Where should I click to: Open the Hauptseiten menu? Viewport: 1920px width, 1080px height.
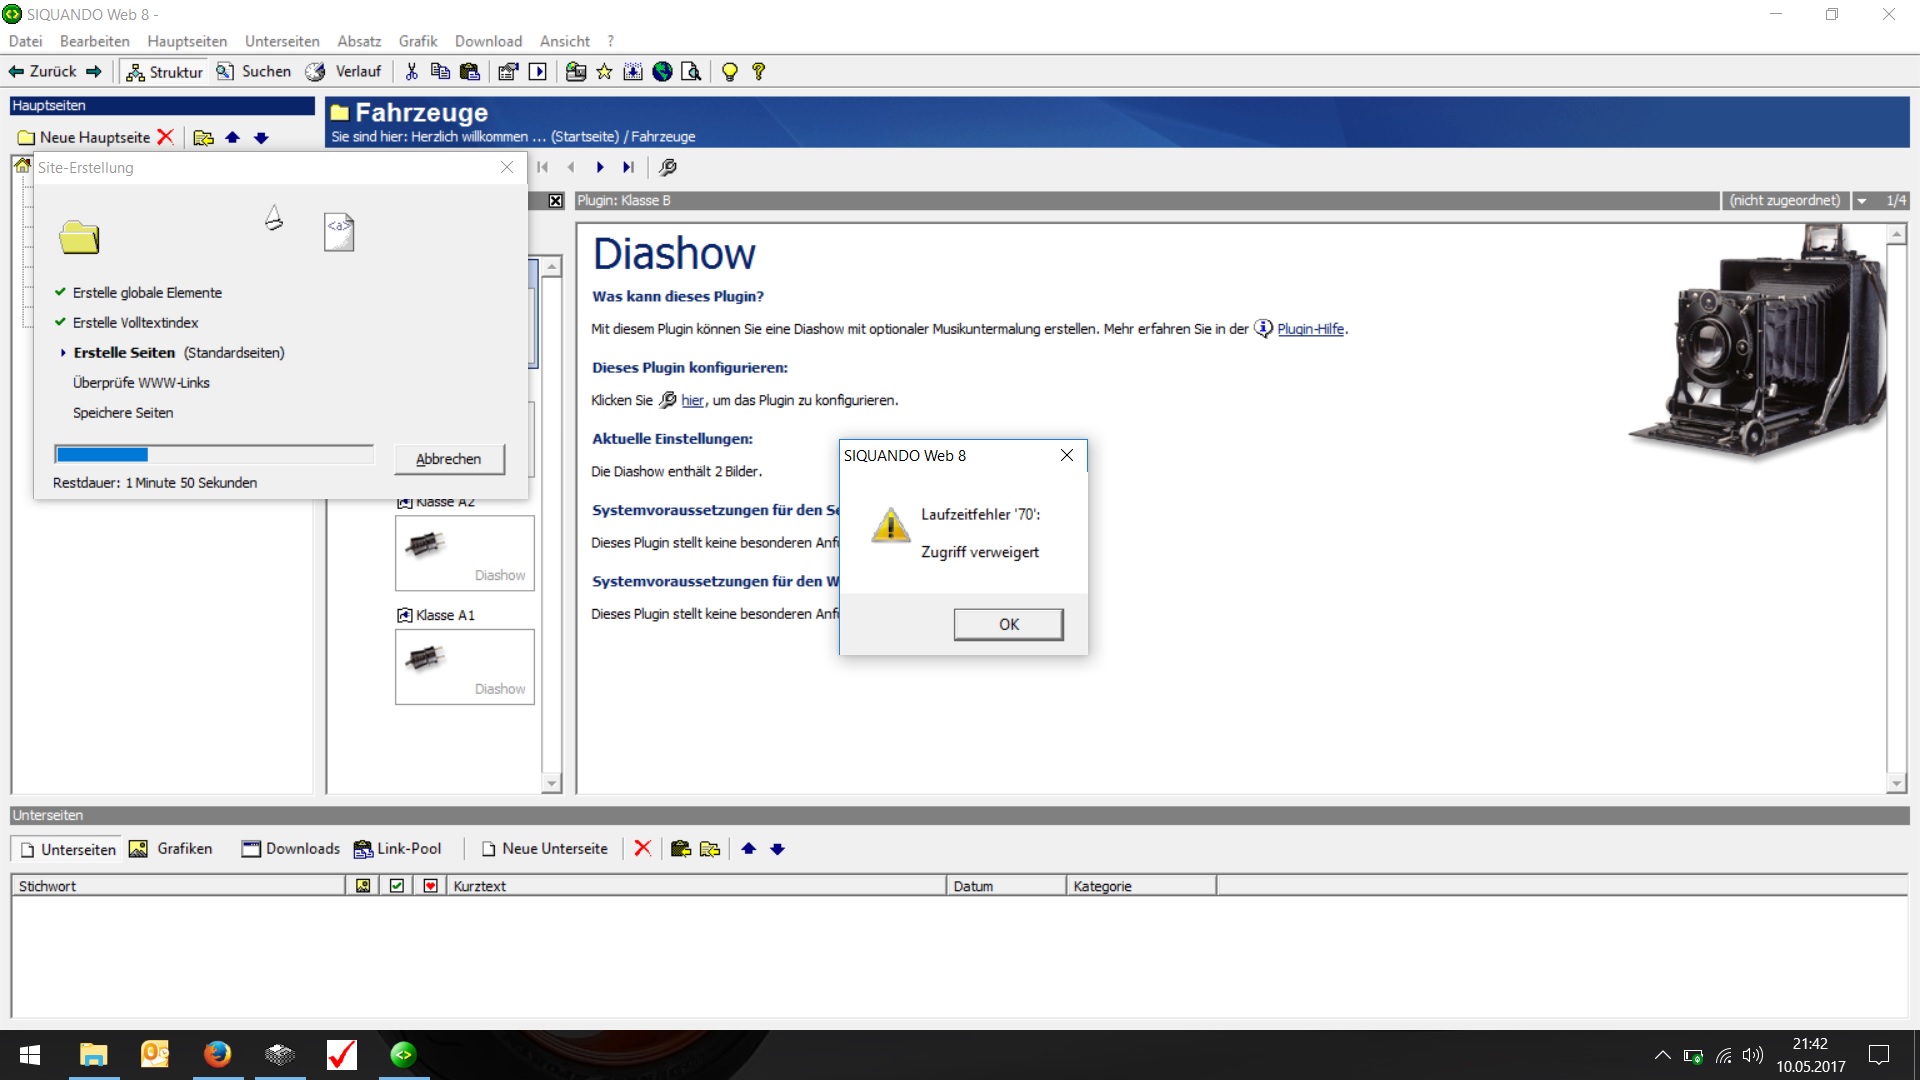187,41
